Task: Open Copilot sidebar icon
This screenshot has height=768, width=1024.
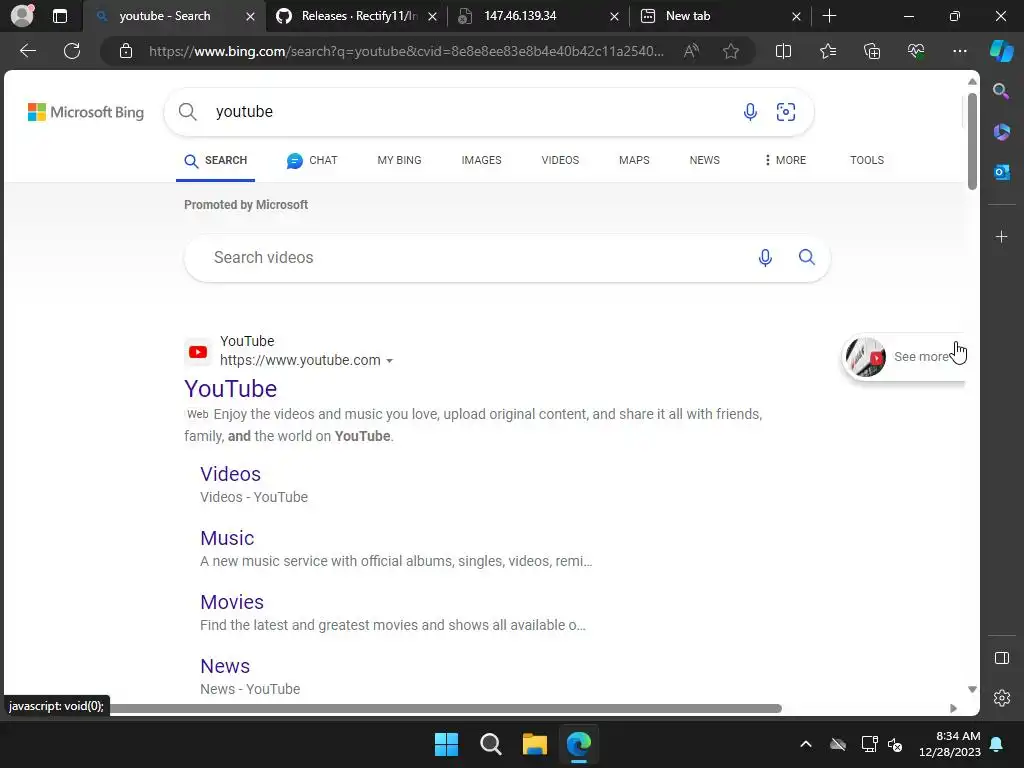Action: click(1002, 51)
